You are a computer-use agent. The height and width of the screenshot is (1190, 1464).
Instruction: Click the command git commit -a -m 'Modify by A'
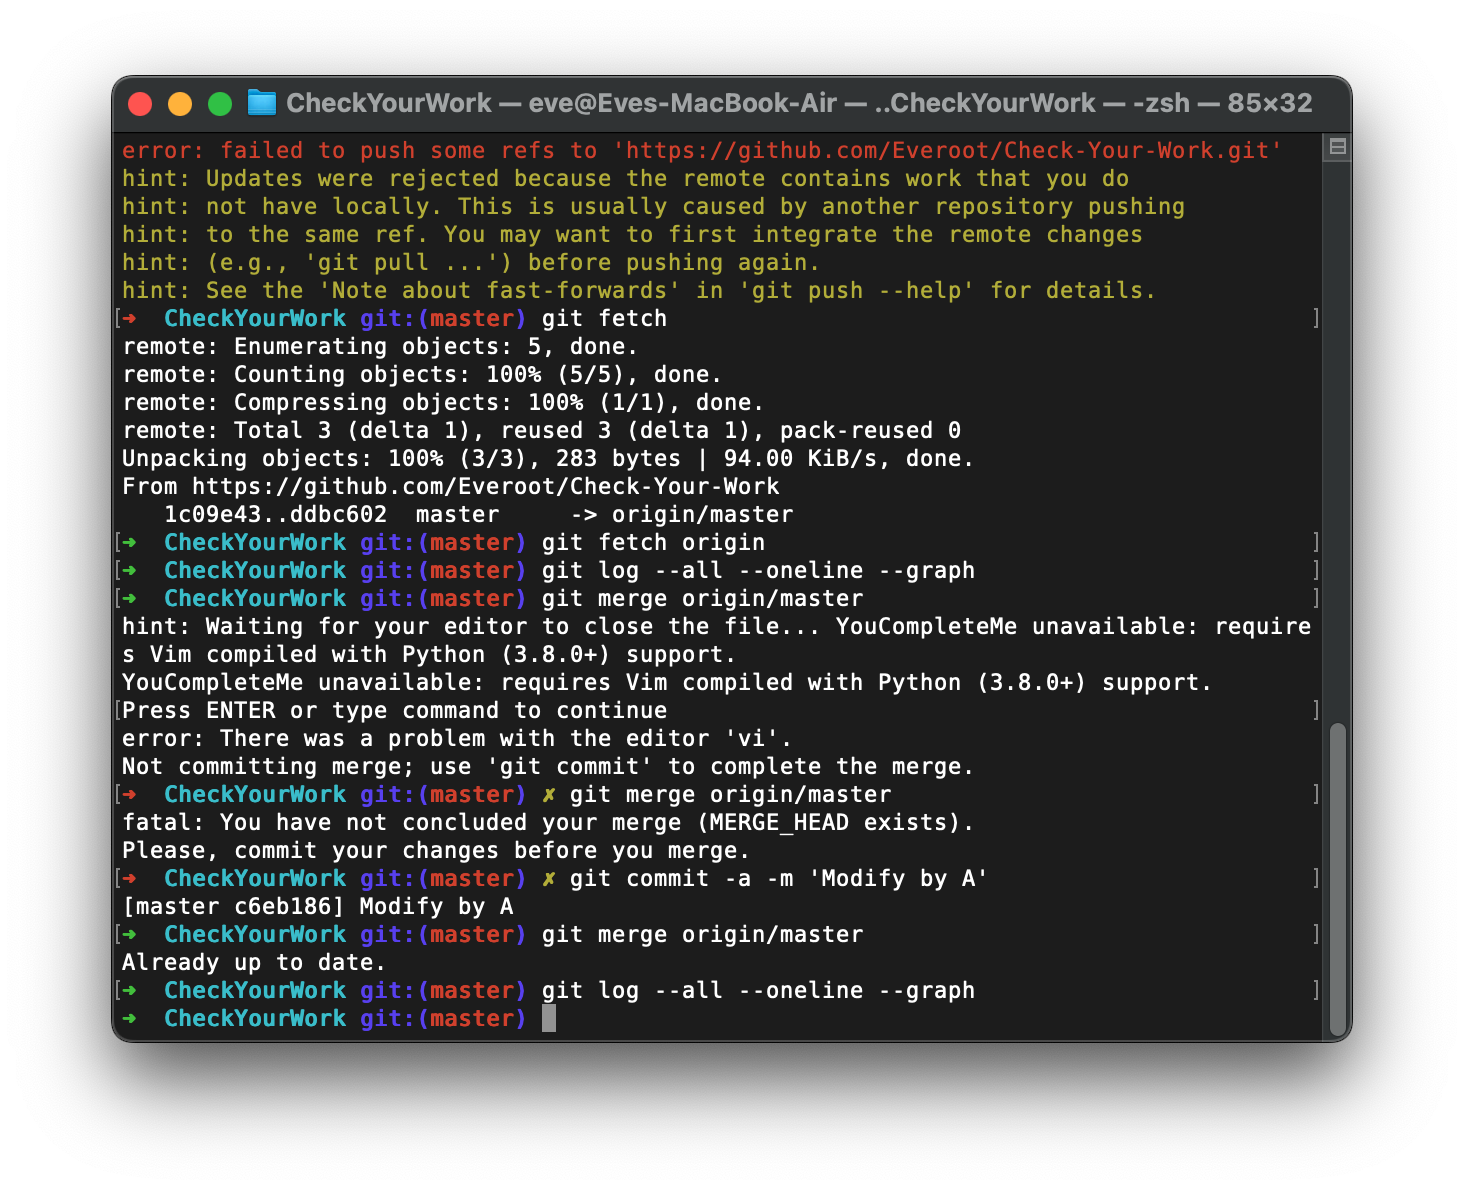[779, 878]
